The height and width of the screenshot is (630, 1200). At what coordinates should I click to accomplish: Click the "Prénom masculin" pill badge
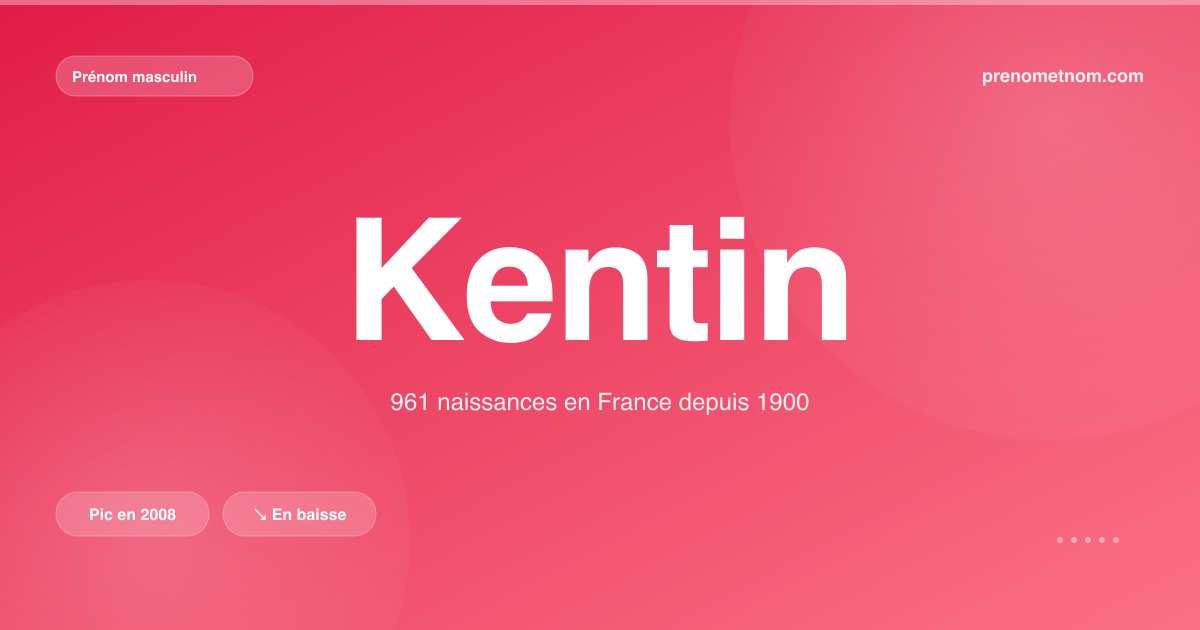click(x=154, y=76)
